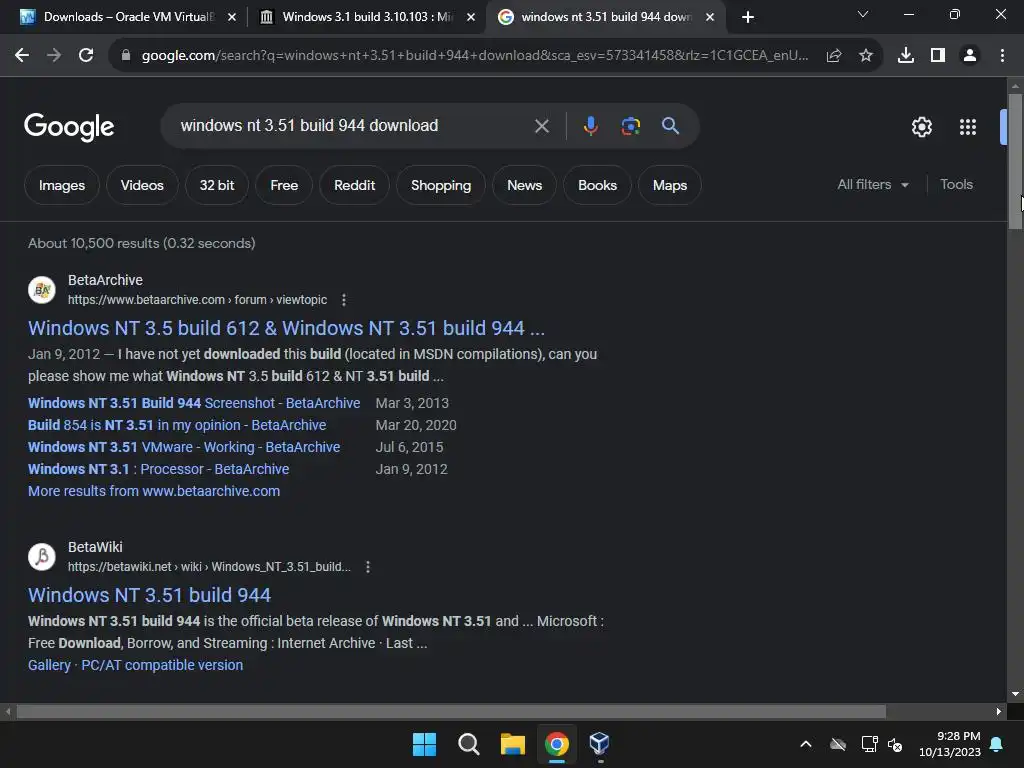Open the Windows Start menu
The image size is (1024, 768).
click(x=424, y=744)
